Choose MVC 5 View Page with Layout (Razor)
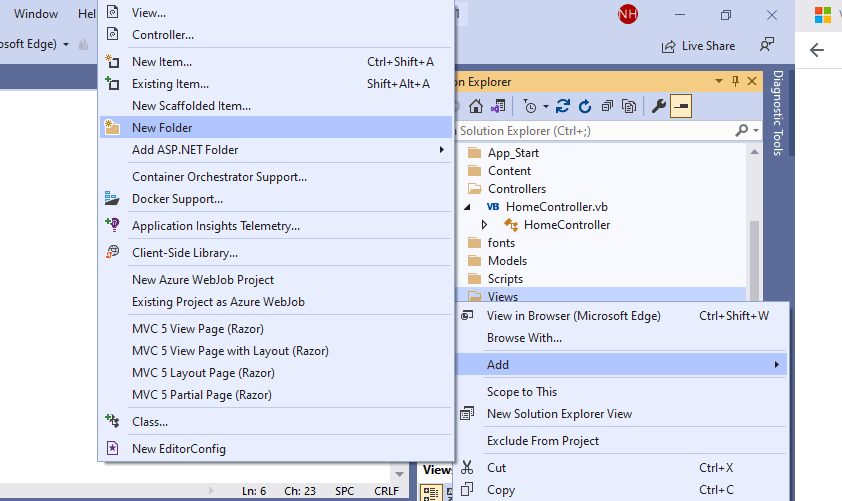Screen dimensions: 842x501 pos(275,351)
